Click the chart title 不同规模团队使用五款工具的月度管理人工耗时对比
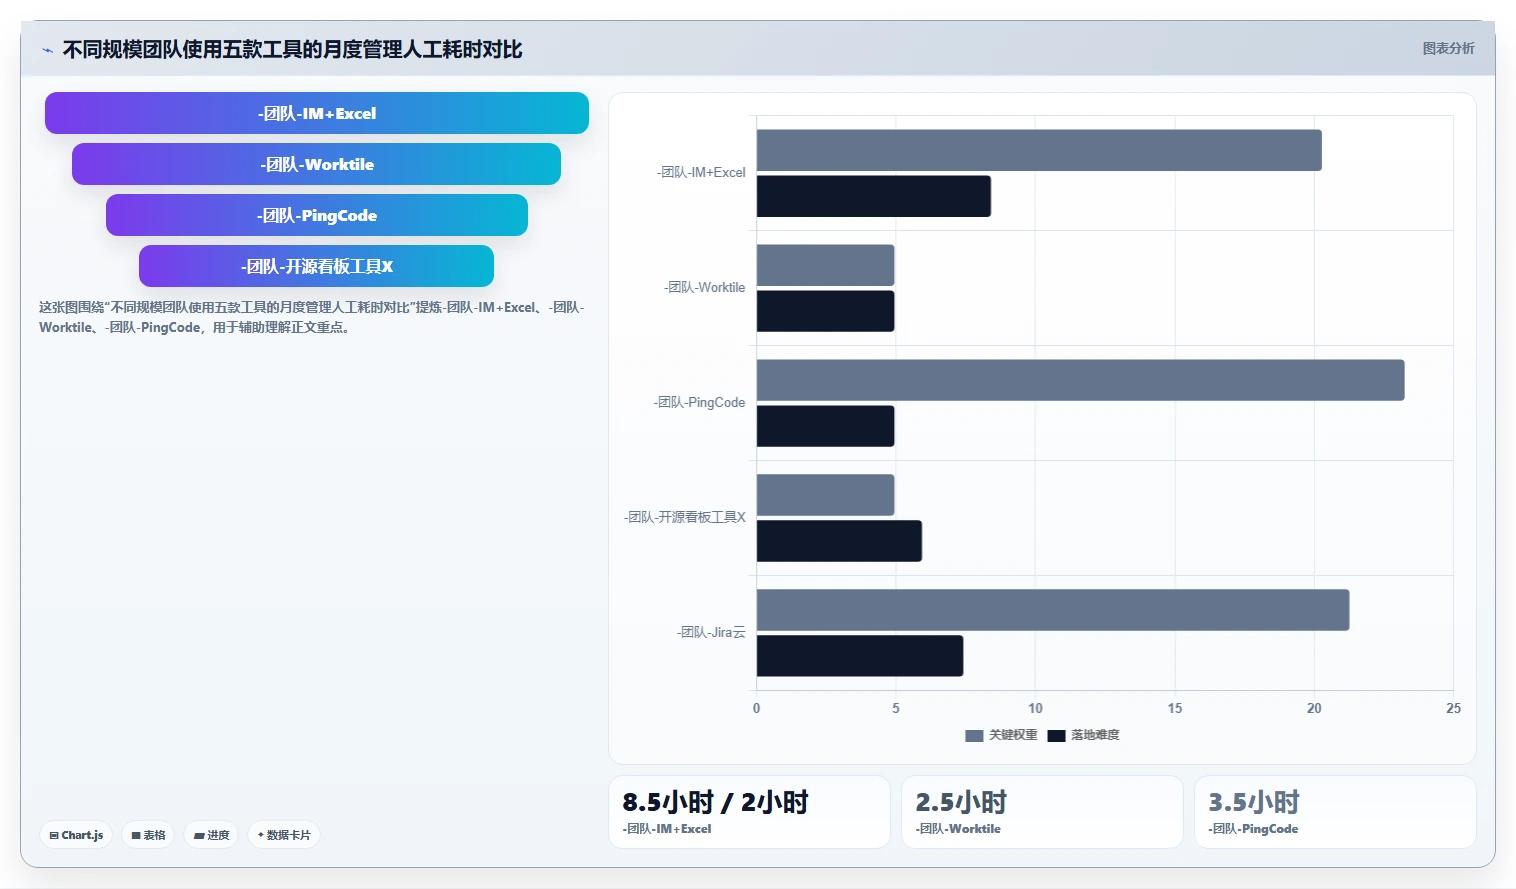1516x889 pixels. (292, 50)
